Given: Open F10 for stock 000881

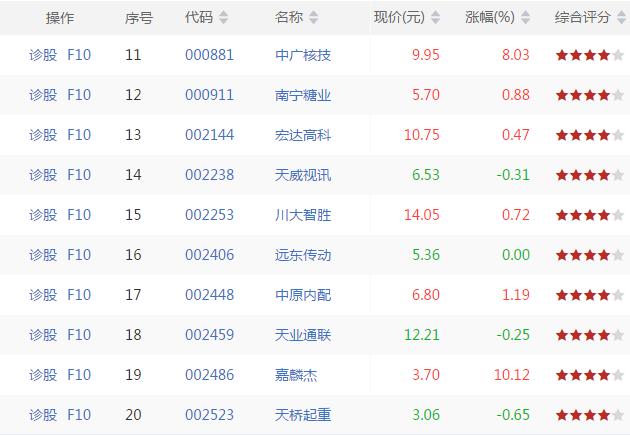Looking at the screenshot, I should (x=79, y=55).
